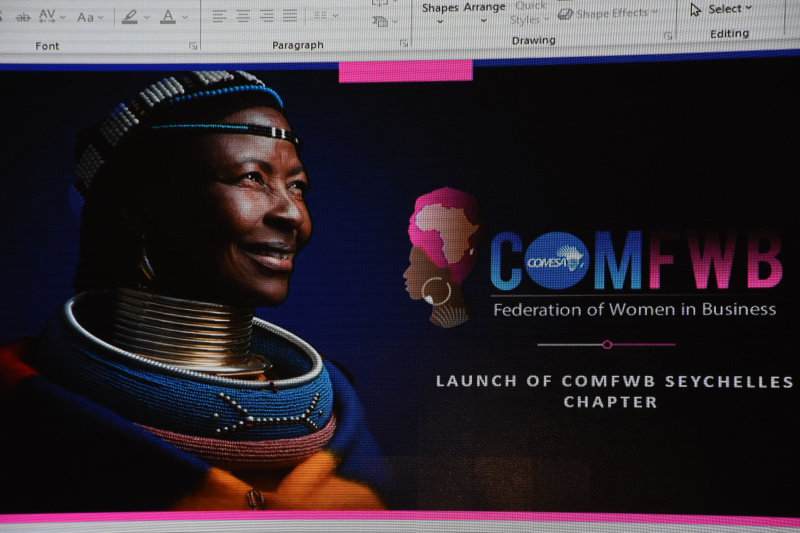Click the 'Federation of Women in Business' text
The height and width of the screenshot is (533, 800).
point(635,309)
